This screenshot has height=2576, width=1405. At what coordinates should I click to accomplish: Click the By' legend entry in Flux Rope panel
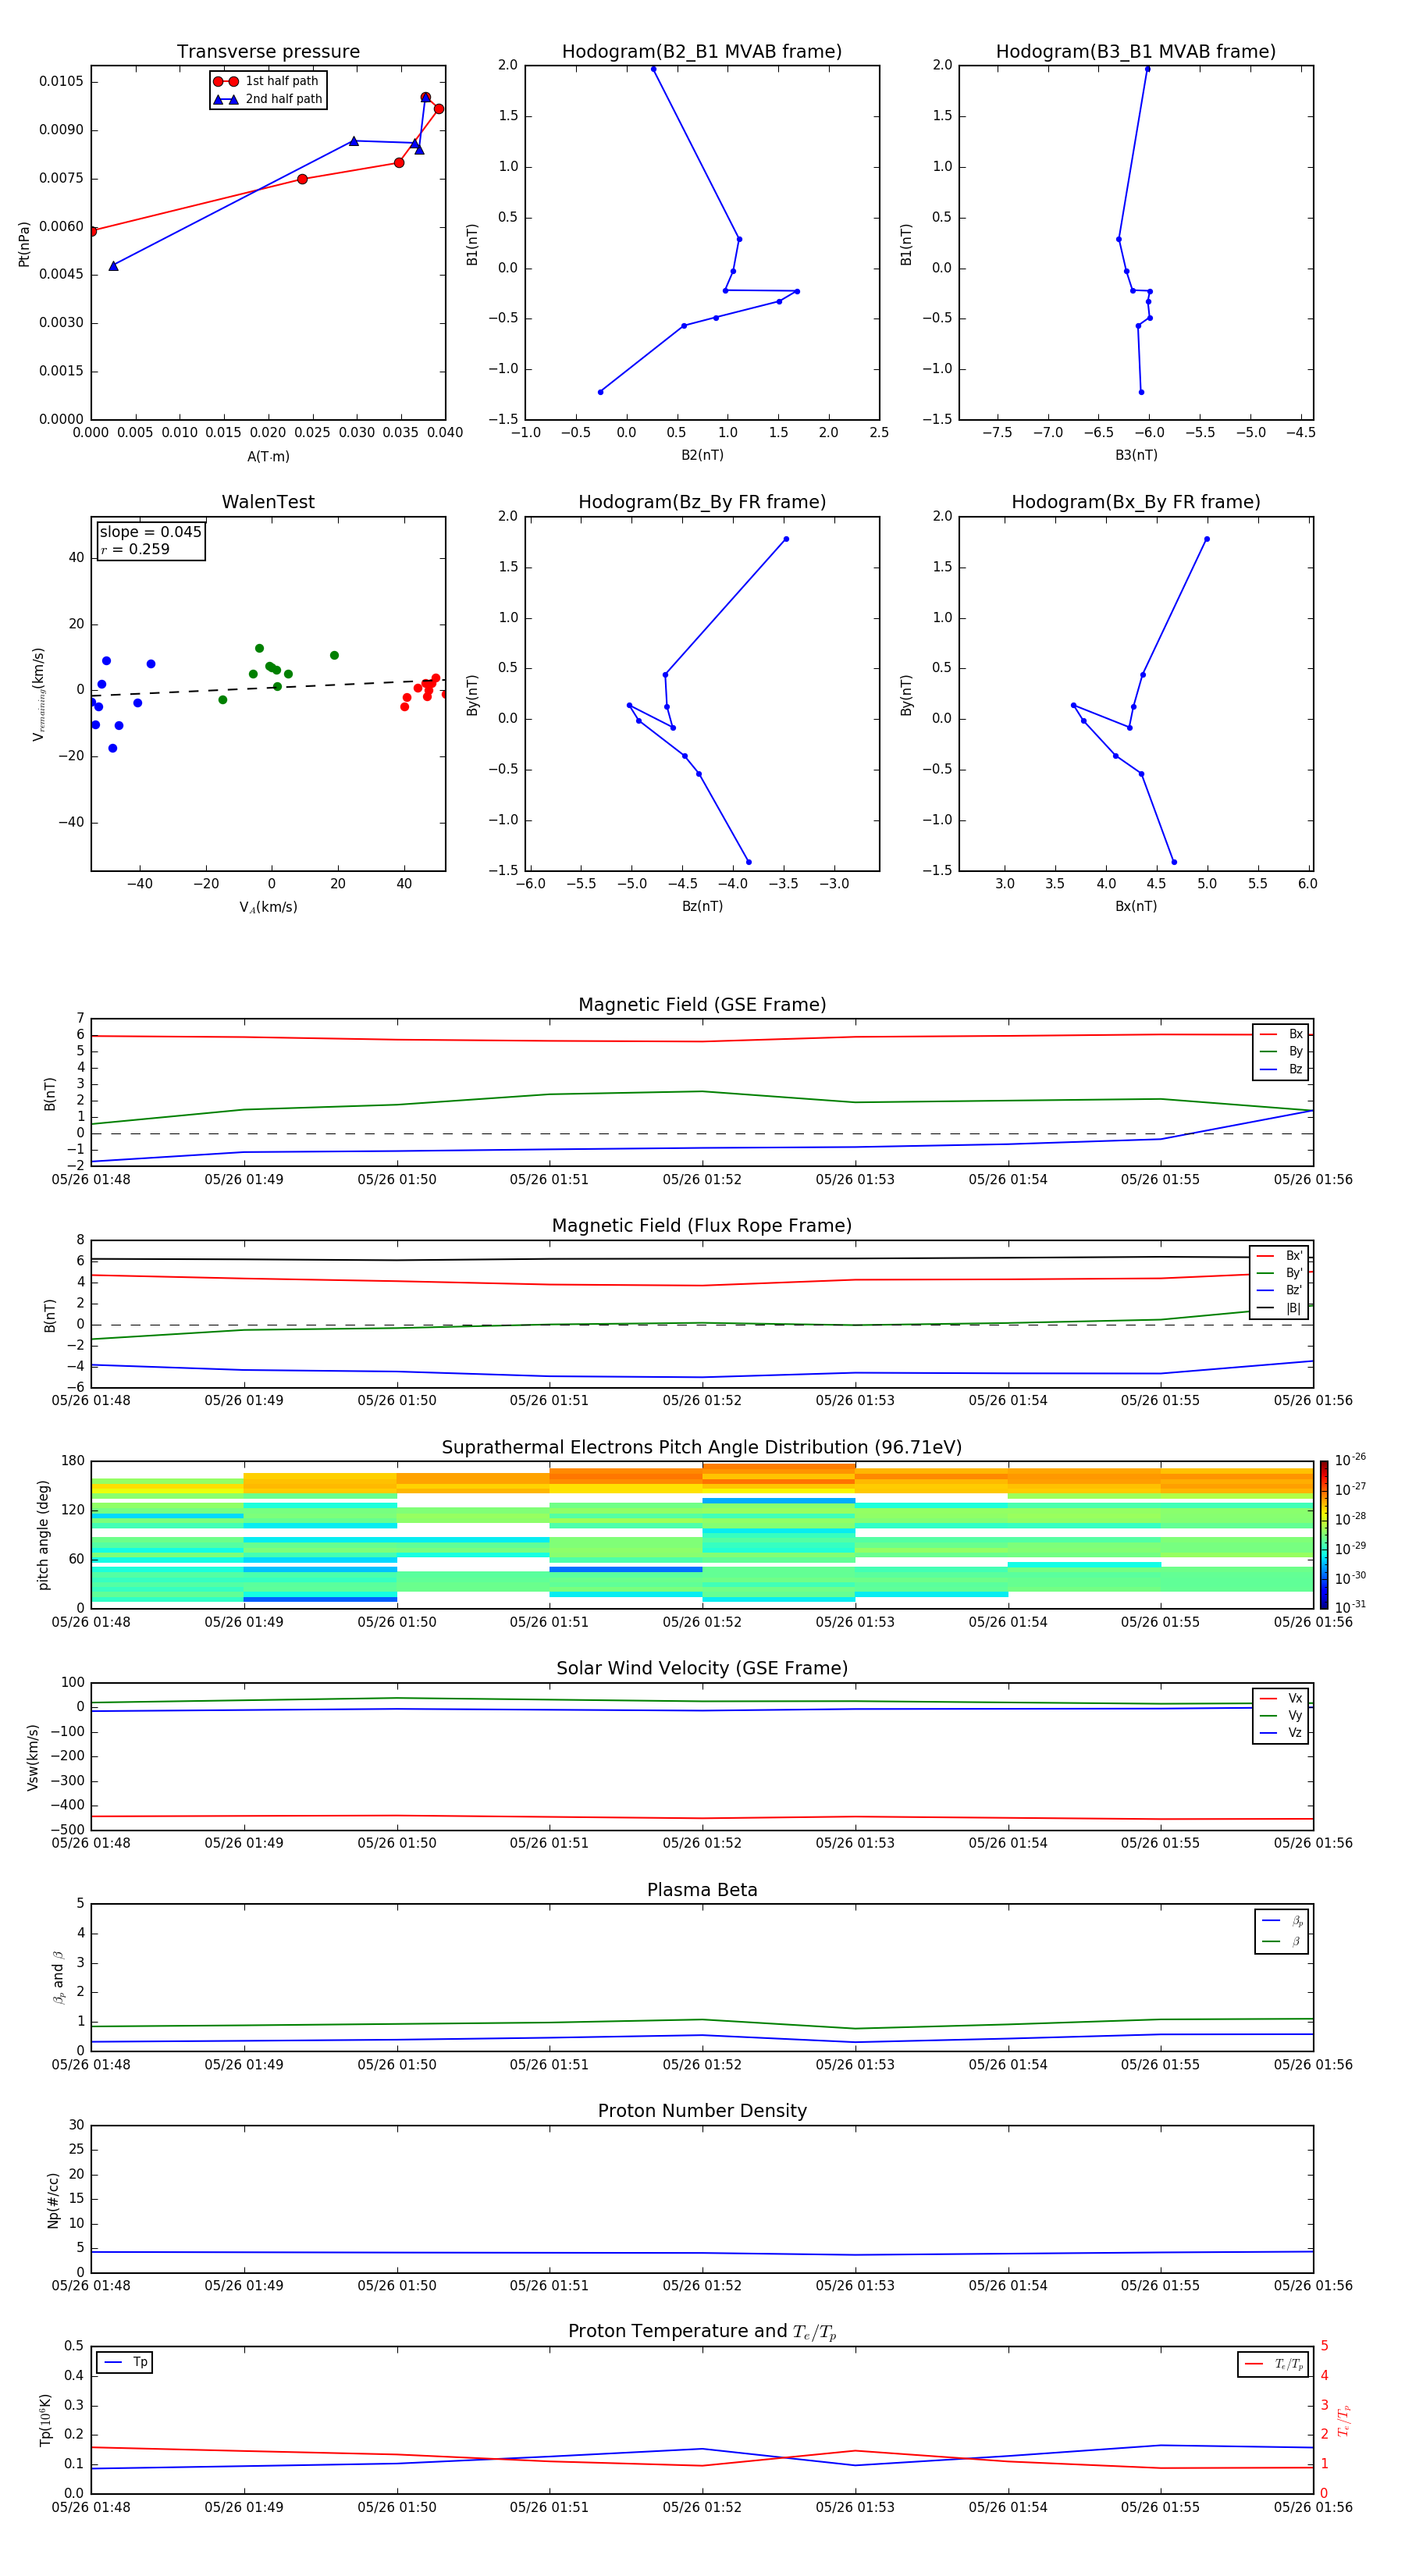coord(1279,1273)
